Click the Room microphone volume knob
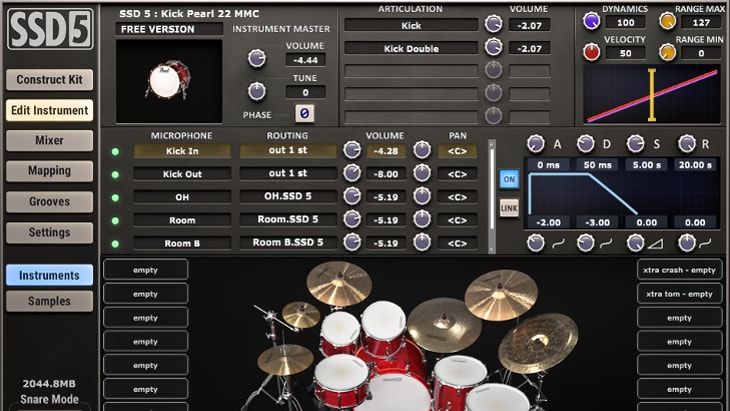The image size is (730, 411). pyautogui.click(x=352, y=219)
